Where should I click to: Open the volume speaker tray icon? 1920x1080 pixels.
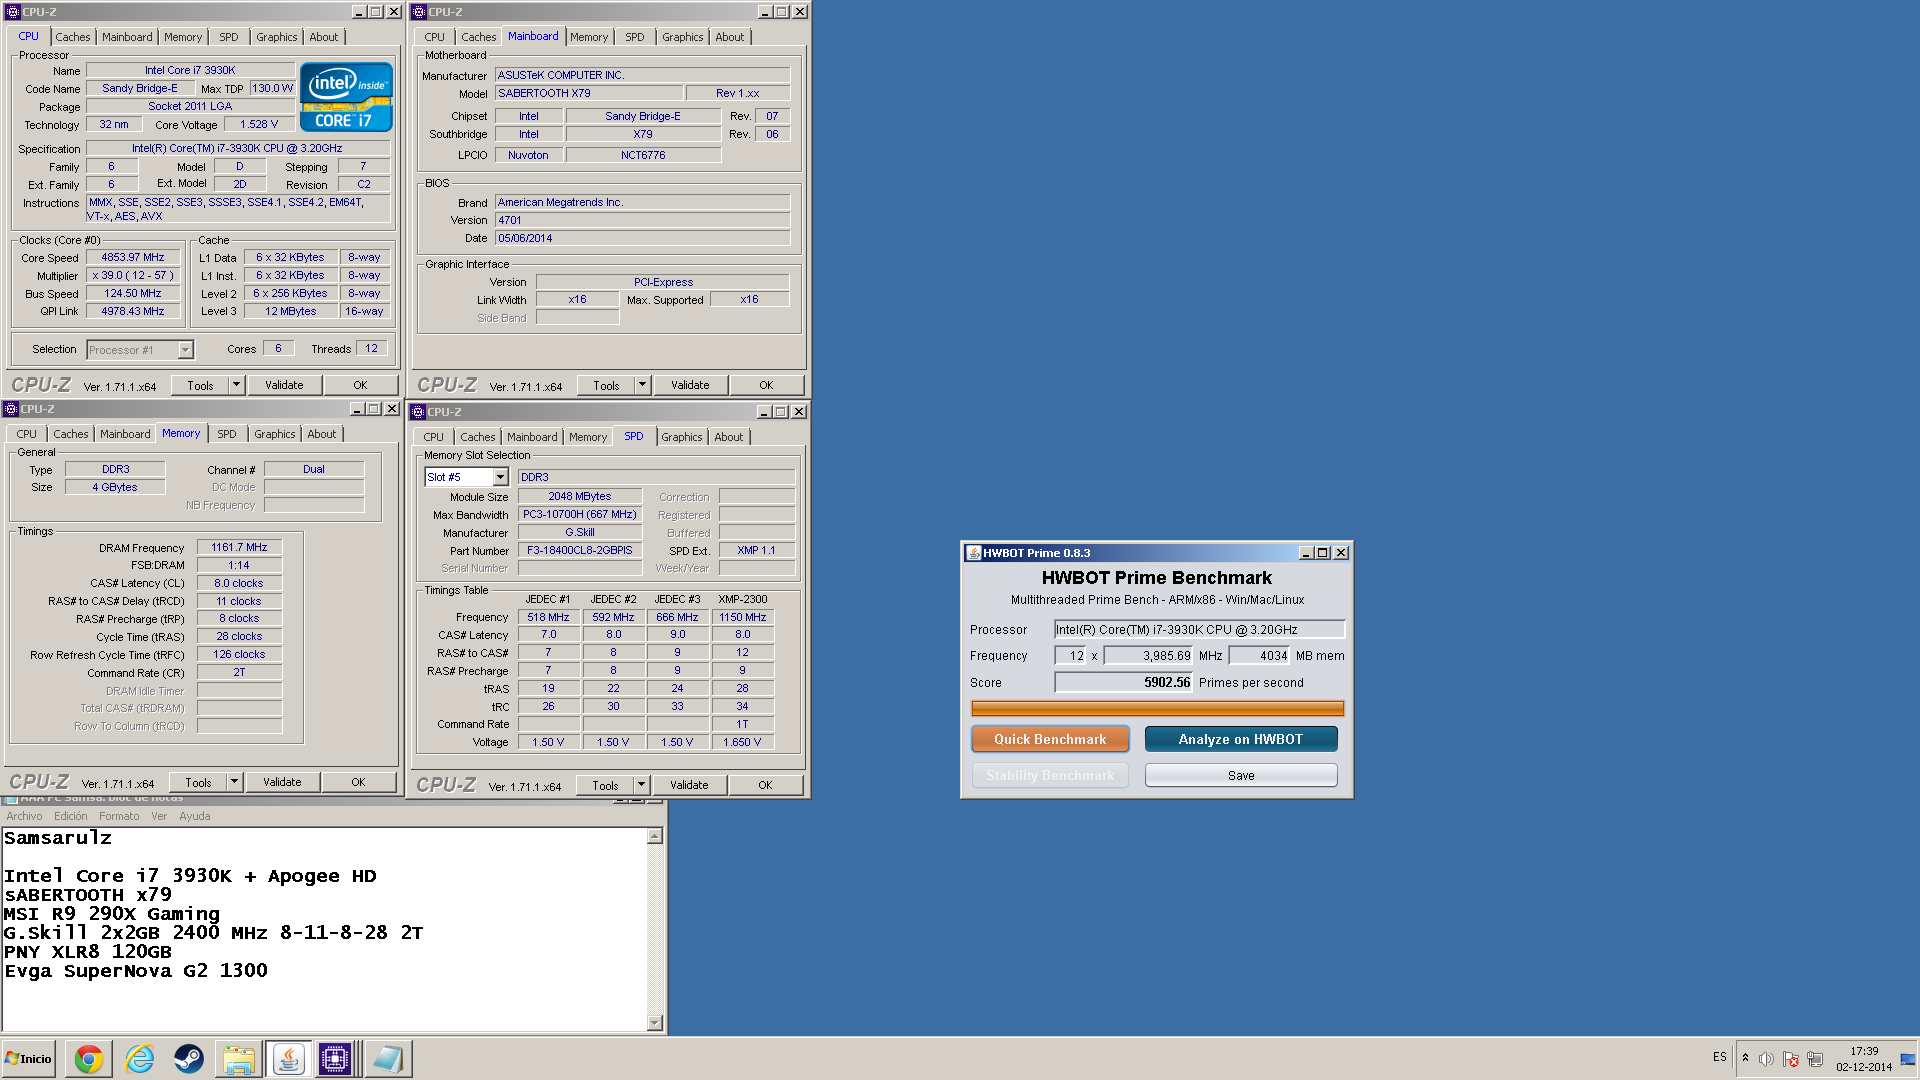[x=1766, y=1059]
